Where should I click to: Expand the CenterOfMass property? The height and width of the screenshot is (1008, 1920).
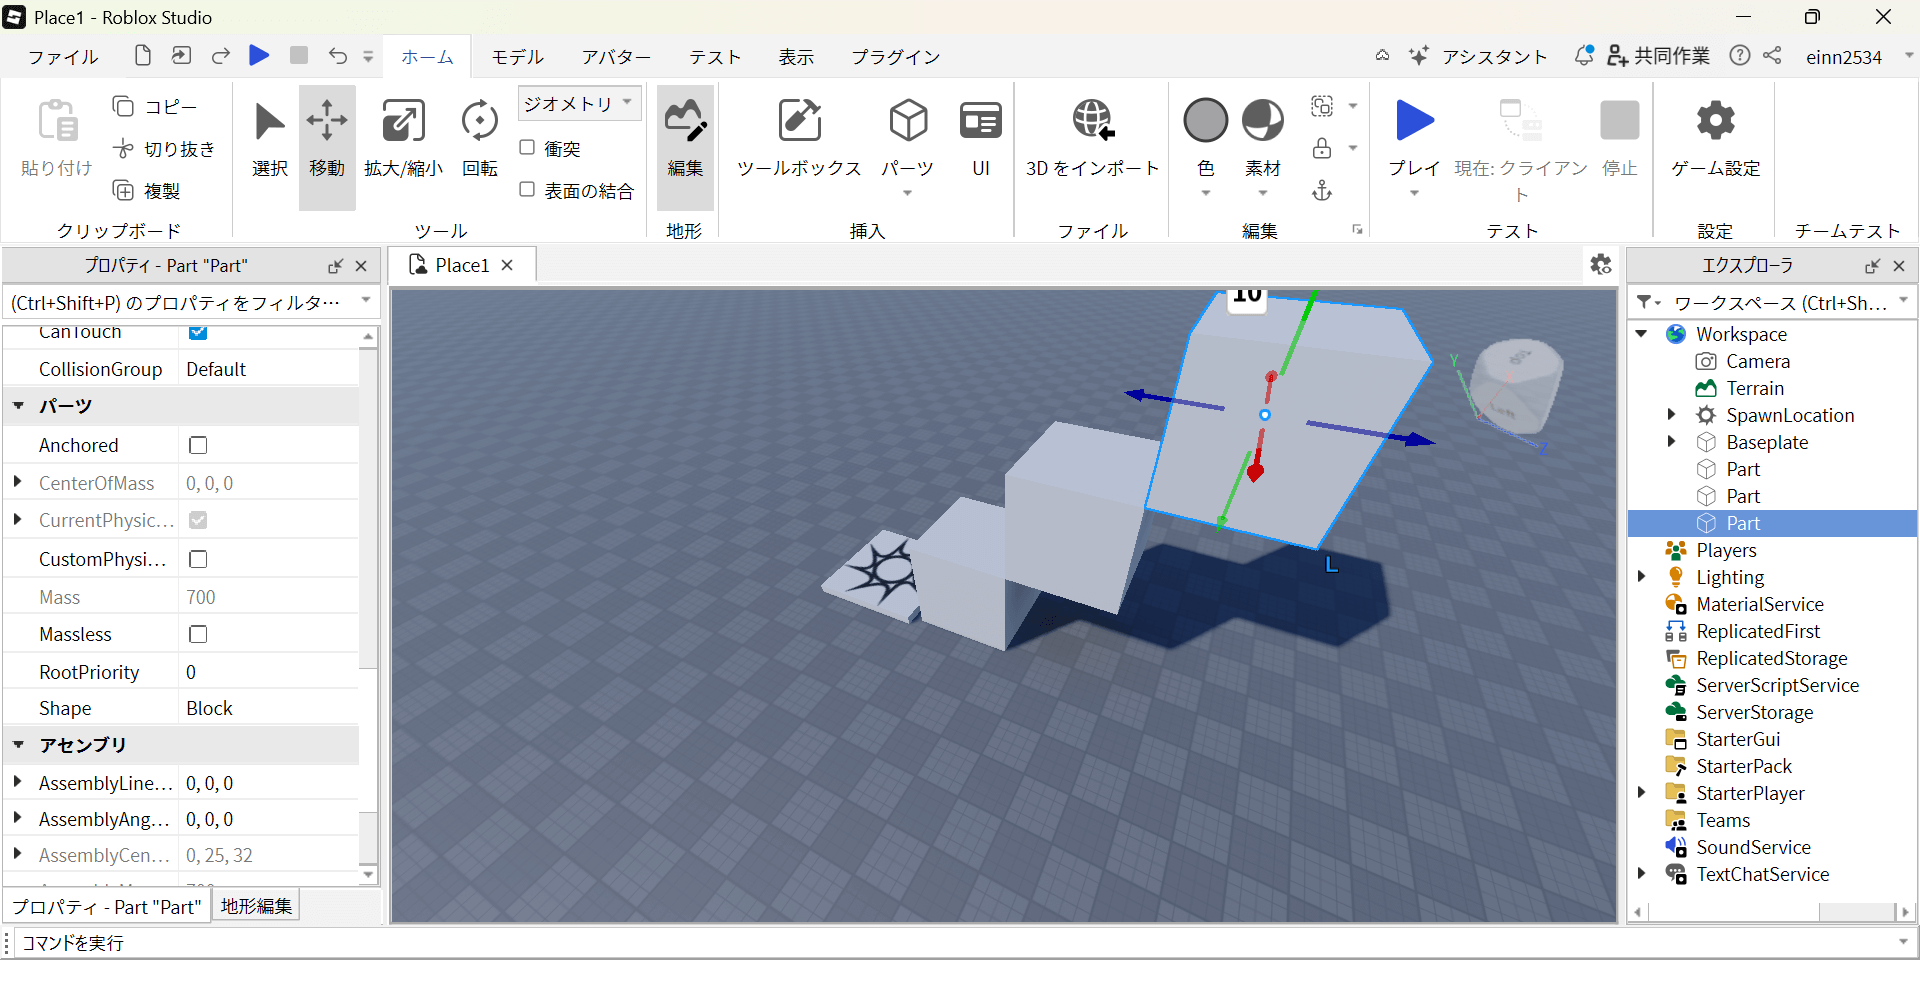click(x=18, y=482)
